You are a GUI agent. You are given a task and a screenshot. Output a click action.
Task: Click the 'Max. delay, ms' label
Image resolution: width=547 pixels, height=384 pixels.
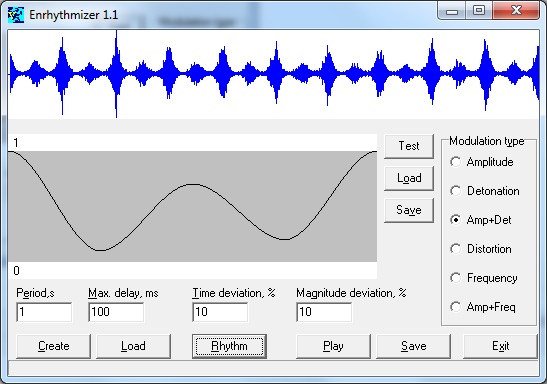[123, 293]
